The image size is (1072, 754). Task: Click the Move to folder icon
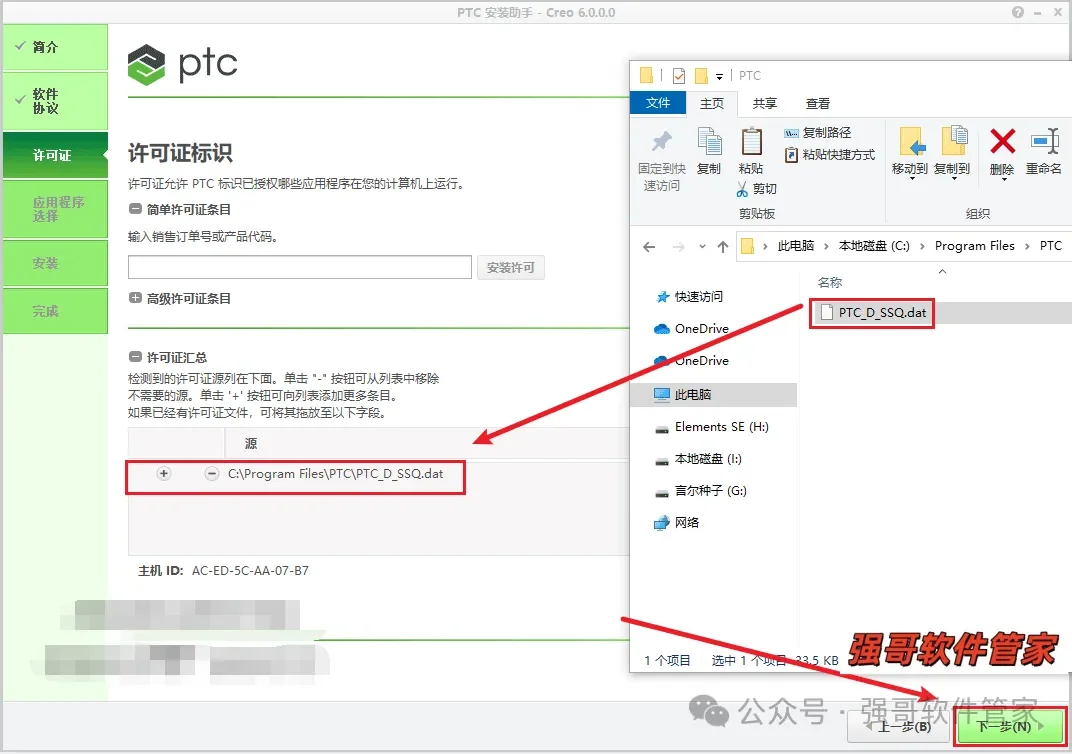911,142
